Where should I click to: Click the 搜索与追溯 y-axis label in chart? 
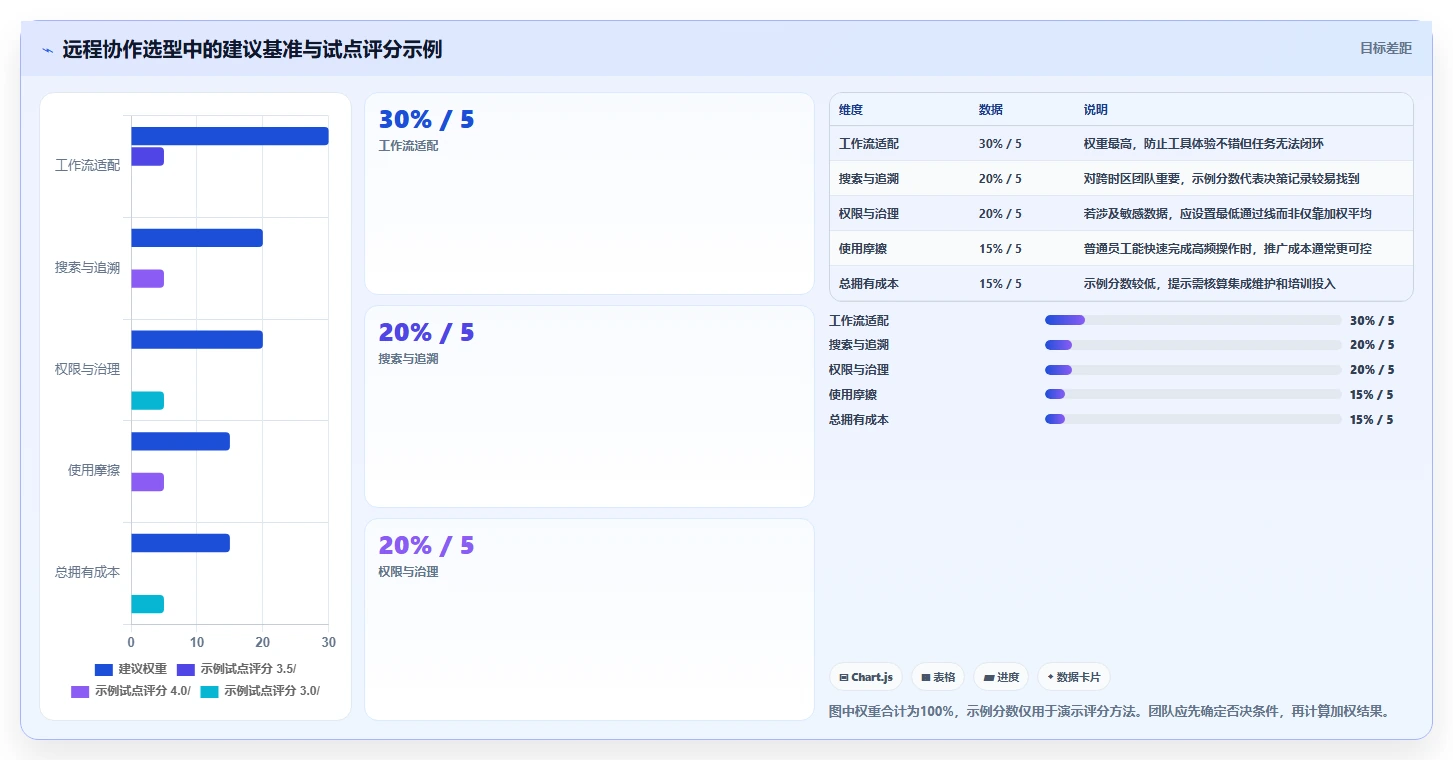point(88,268)
